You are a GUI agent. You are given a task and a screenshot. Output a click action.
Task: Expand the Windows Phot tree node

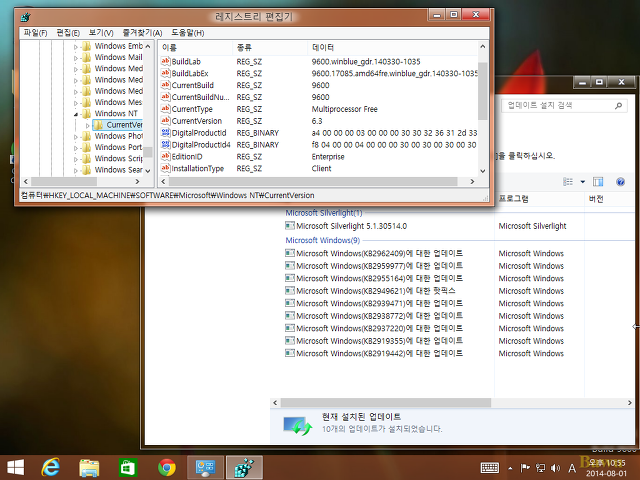76,137
